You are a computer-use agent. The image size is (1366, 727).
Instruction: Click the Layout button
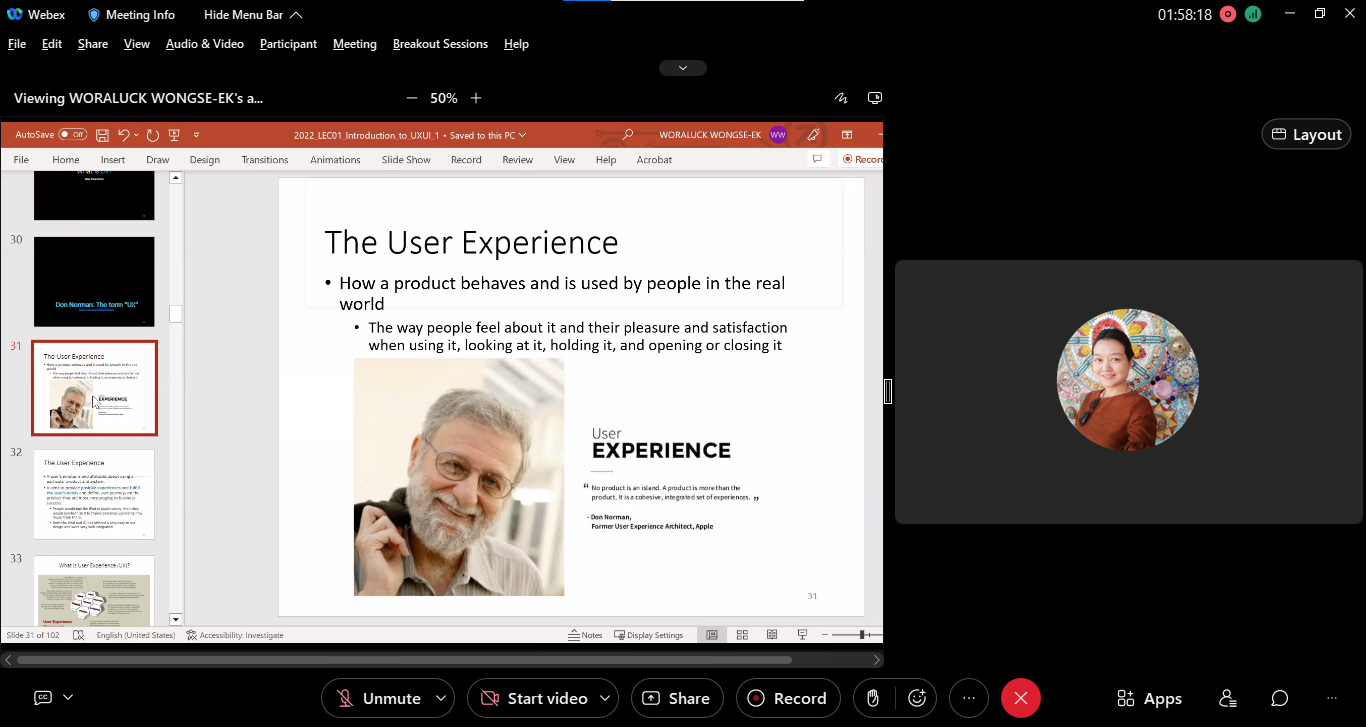1306,134
